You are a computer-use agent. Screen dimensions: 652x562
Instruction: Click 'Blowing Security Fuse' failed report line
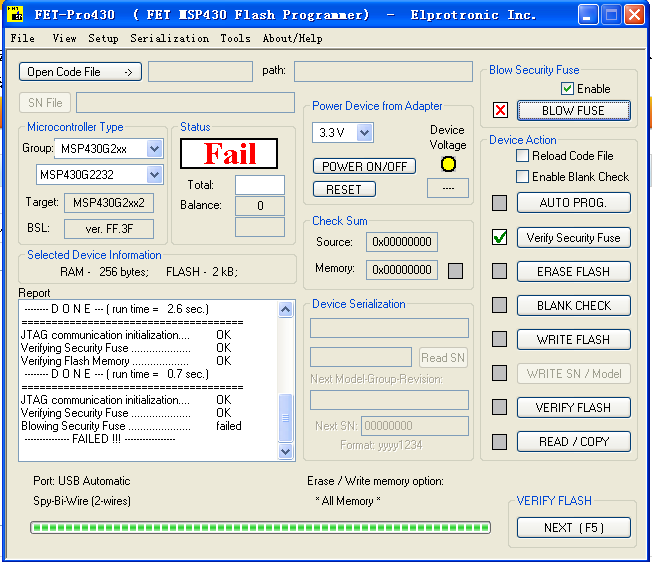click(x=131, y=426)
